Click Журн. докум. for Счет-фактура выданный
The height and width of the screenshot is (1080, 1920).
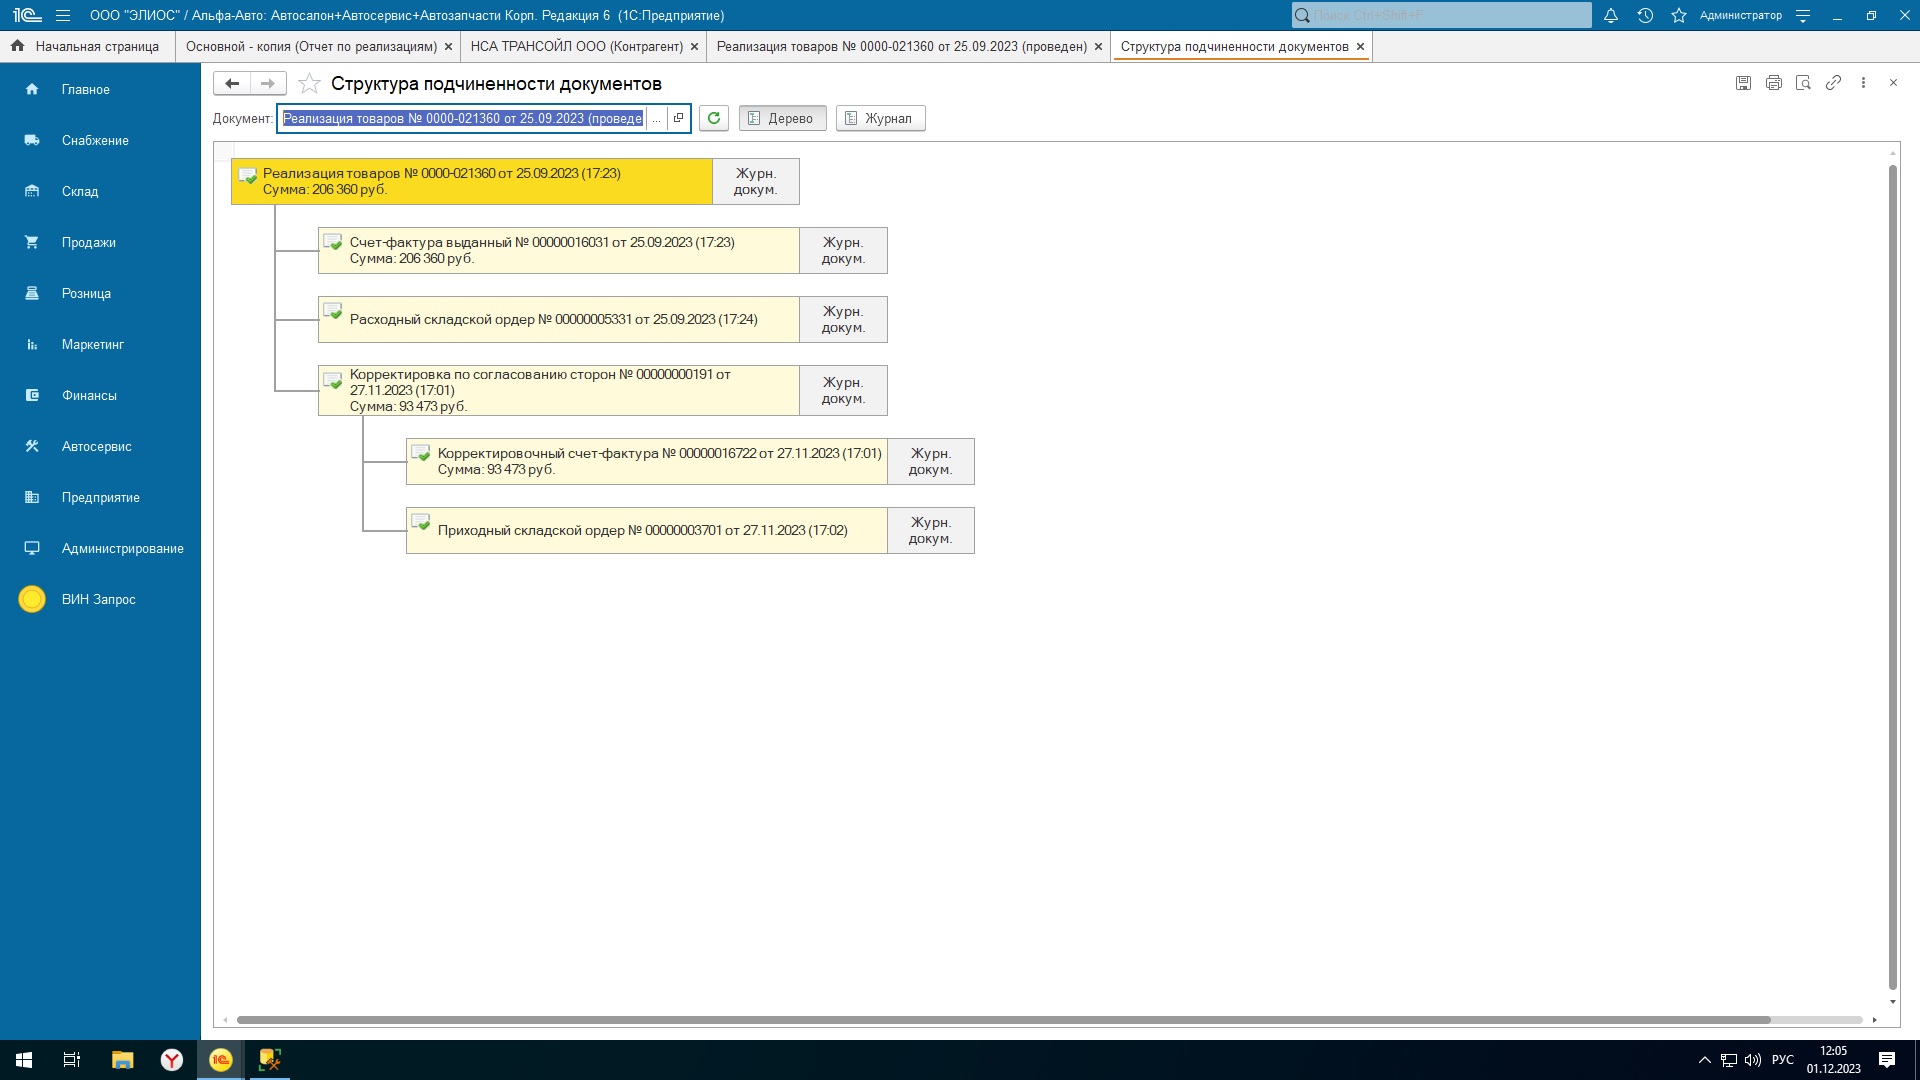point(843,250)
